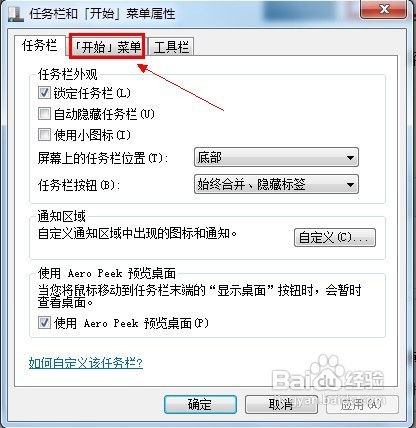Click the arrow on the 底部 dropdown
The width and height of the screenshot is (416, 428).
(x=350, y=157)
